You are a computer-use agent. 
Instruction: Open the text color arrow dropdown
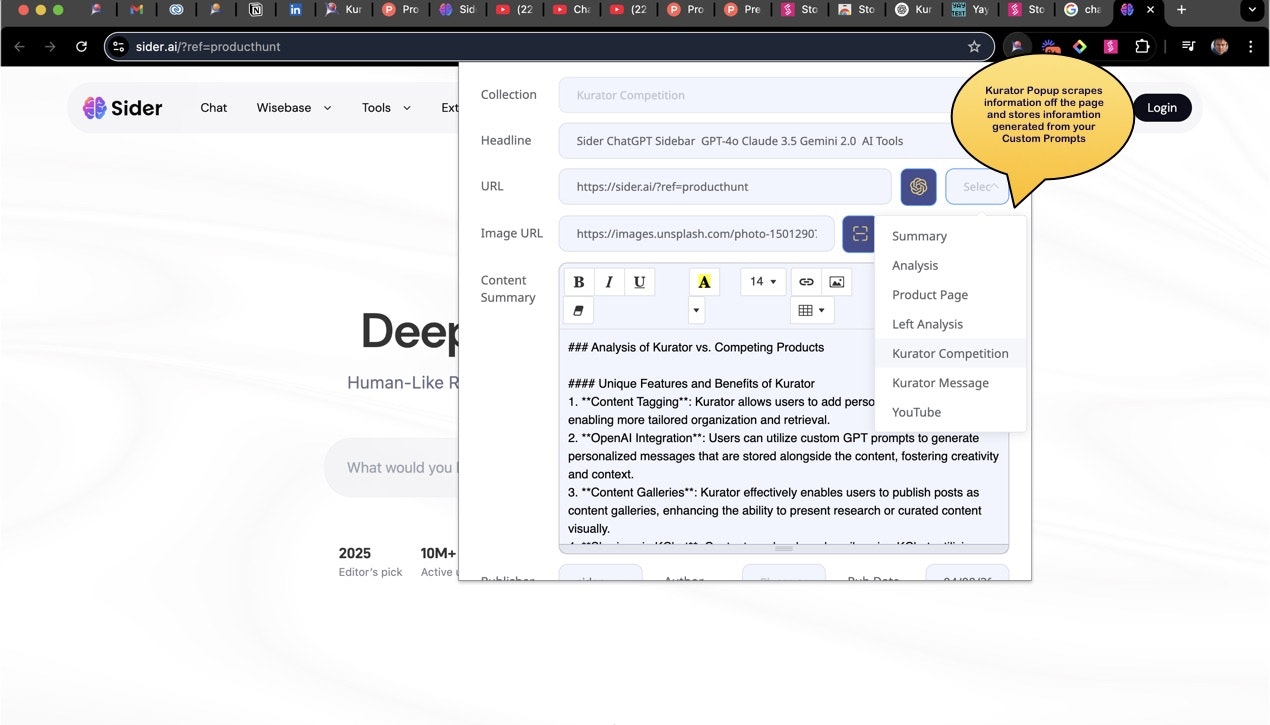[x=697, y=311]
